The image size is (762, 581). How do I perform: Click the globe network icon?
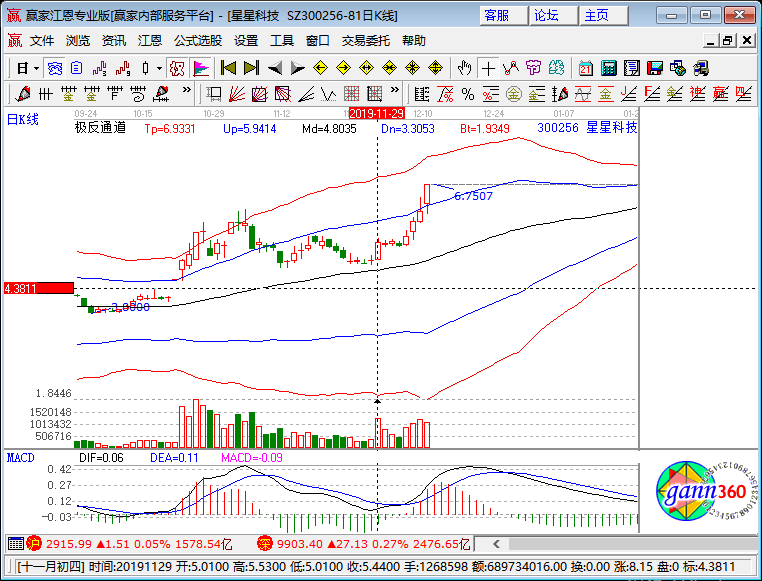[x=677, y=68]
